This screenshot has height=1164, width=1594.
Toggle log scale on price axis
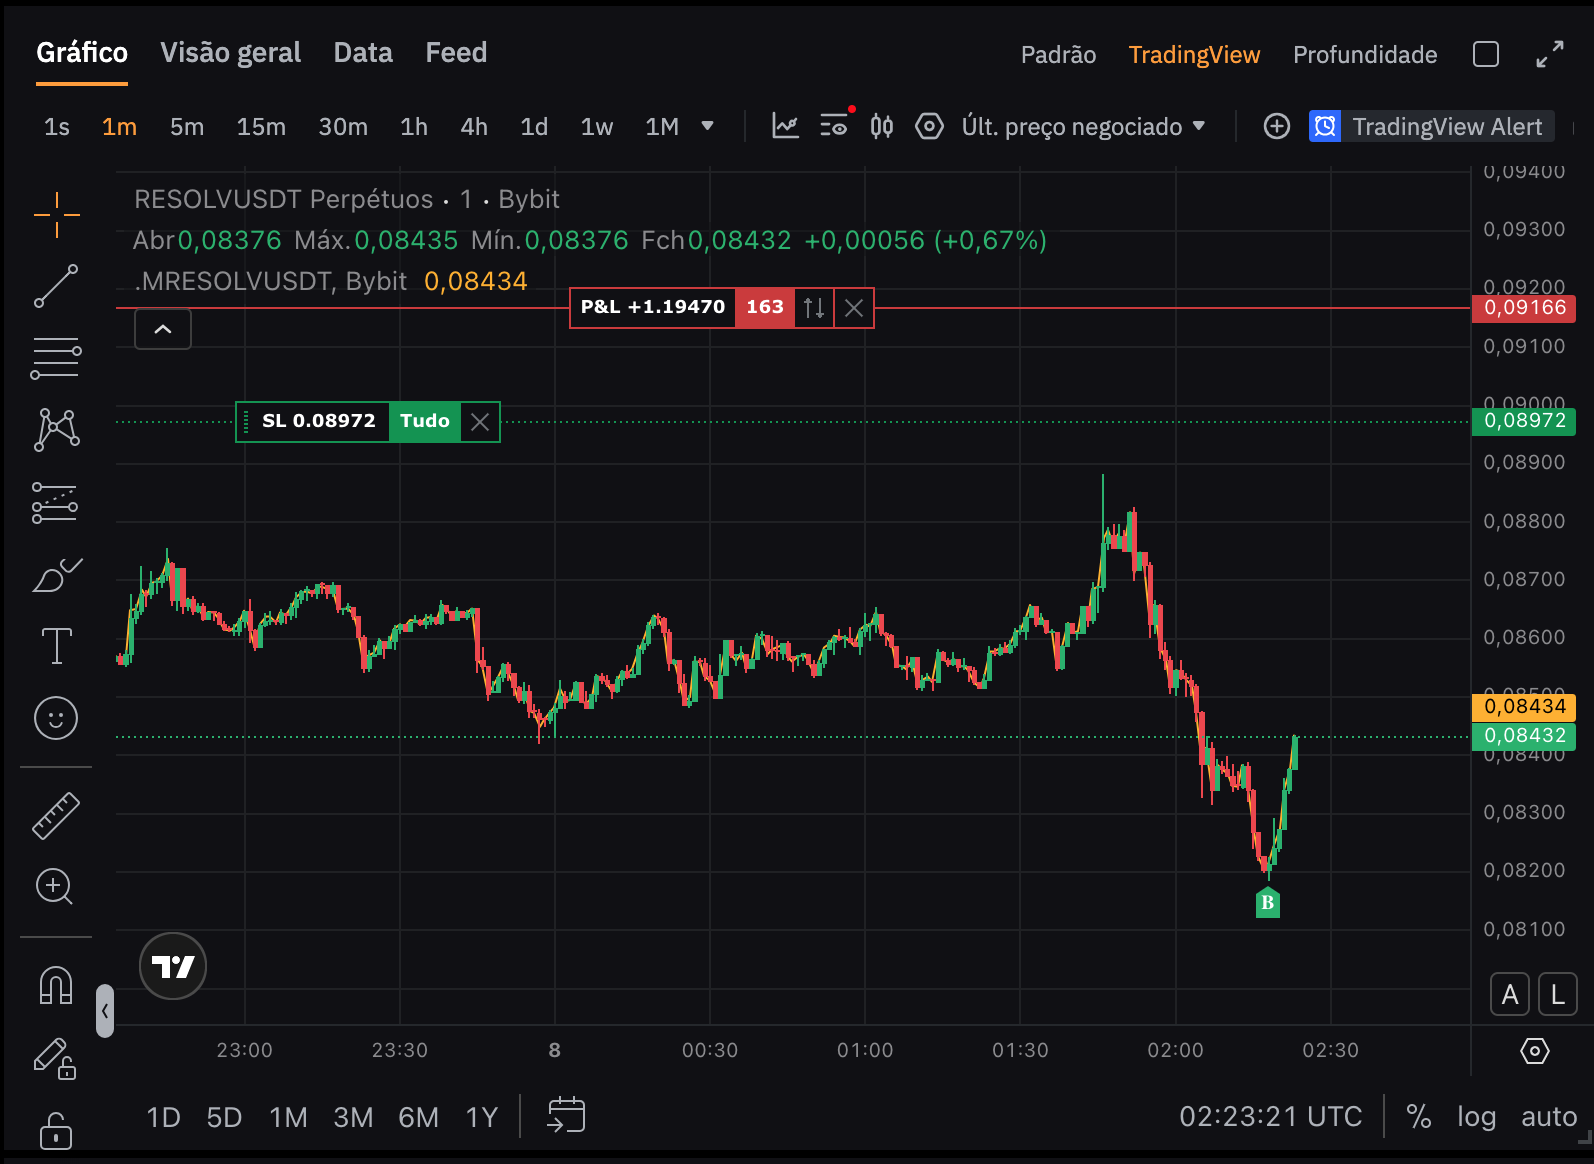click(x=1475, y=1117)
